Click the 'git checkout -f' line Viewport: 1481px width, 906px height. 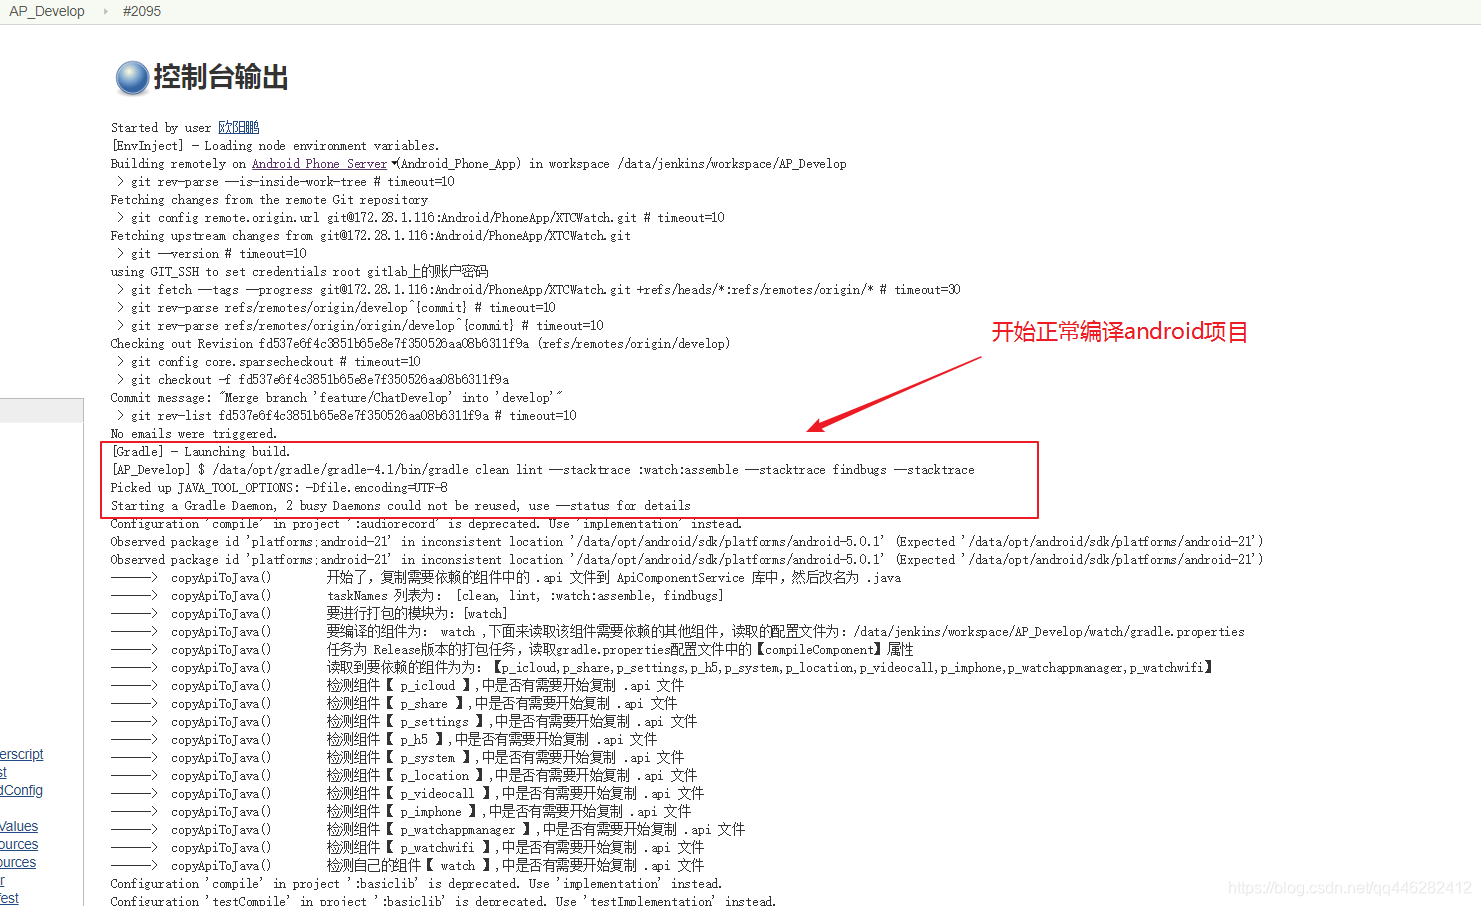312,380
